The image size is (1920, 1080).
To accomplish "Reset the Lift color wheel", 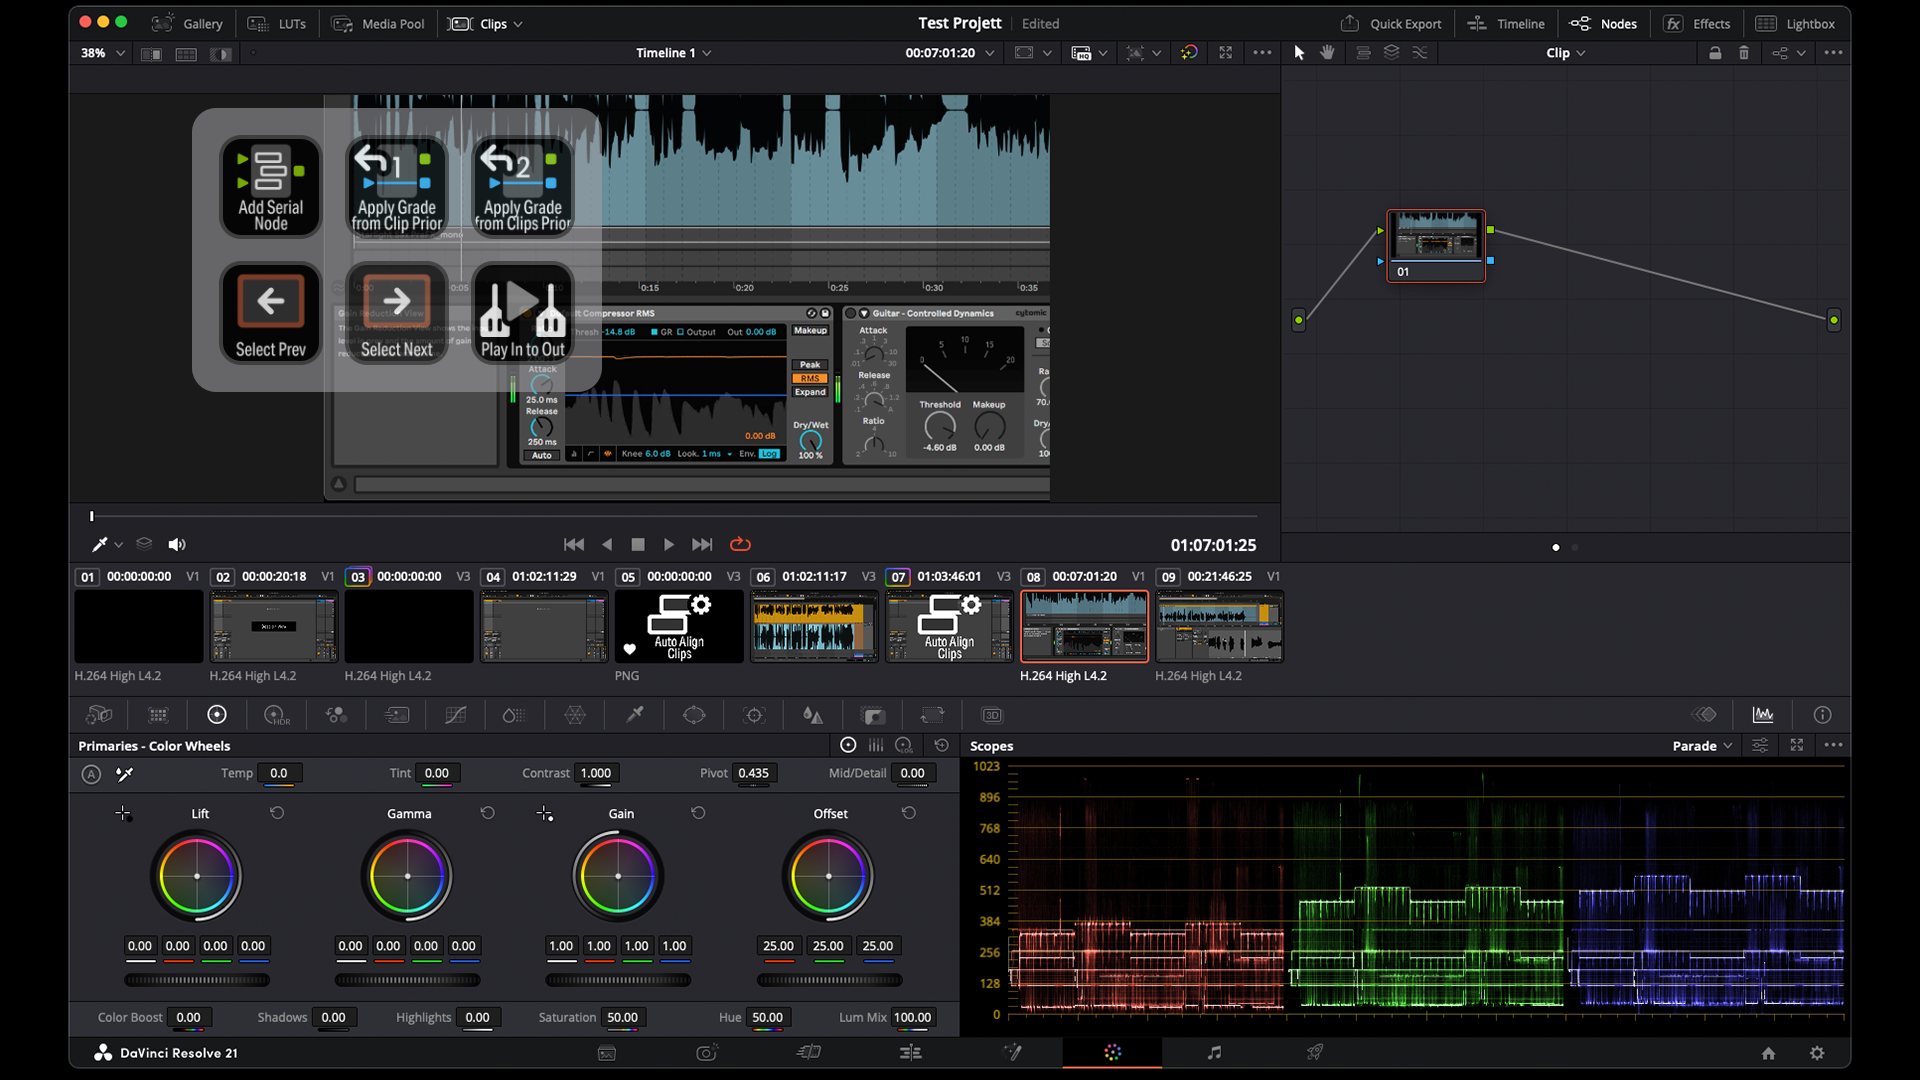I will point(277,813).
